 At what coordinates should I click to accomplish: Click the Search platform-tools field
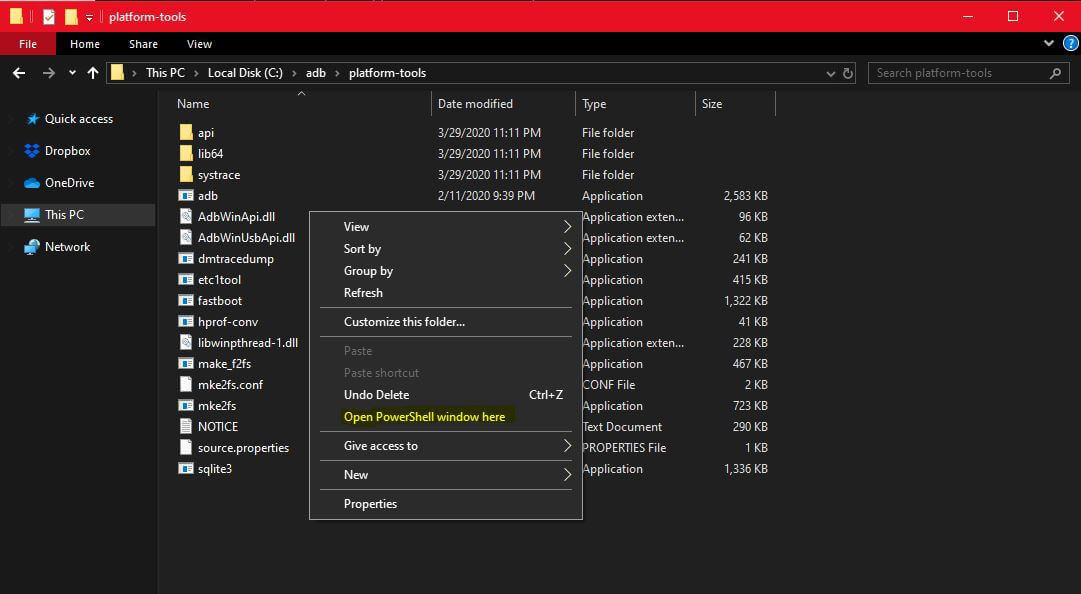point(968,73)
